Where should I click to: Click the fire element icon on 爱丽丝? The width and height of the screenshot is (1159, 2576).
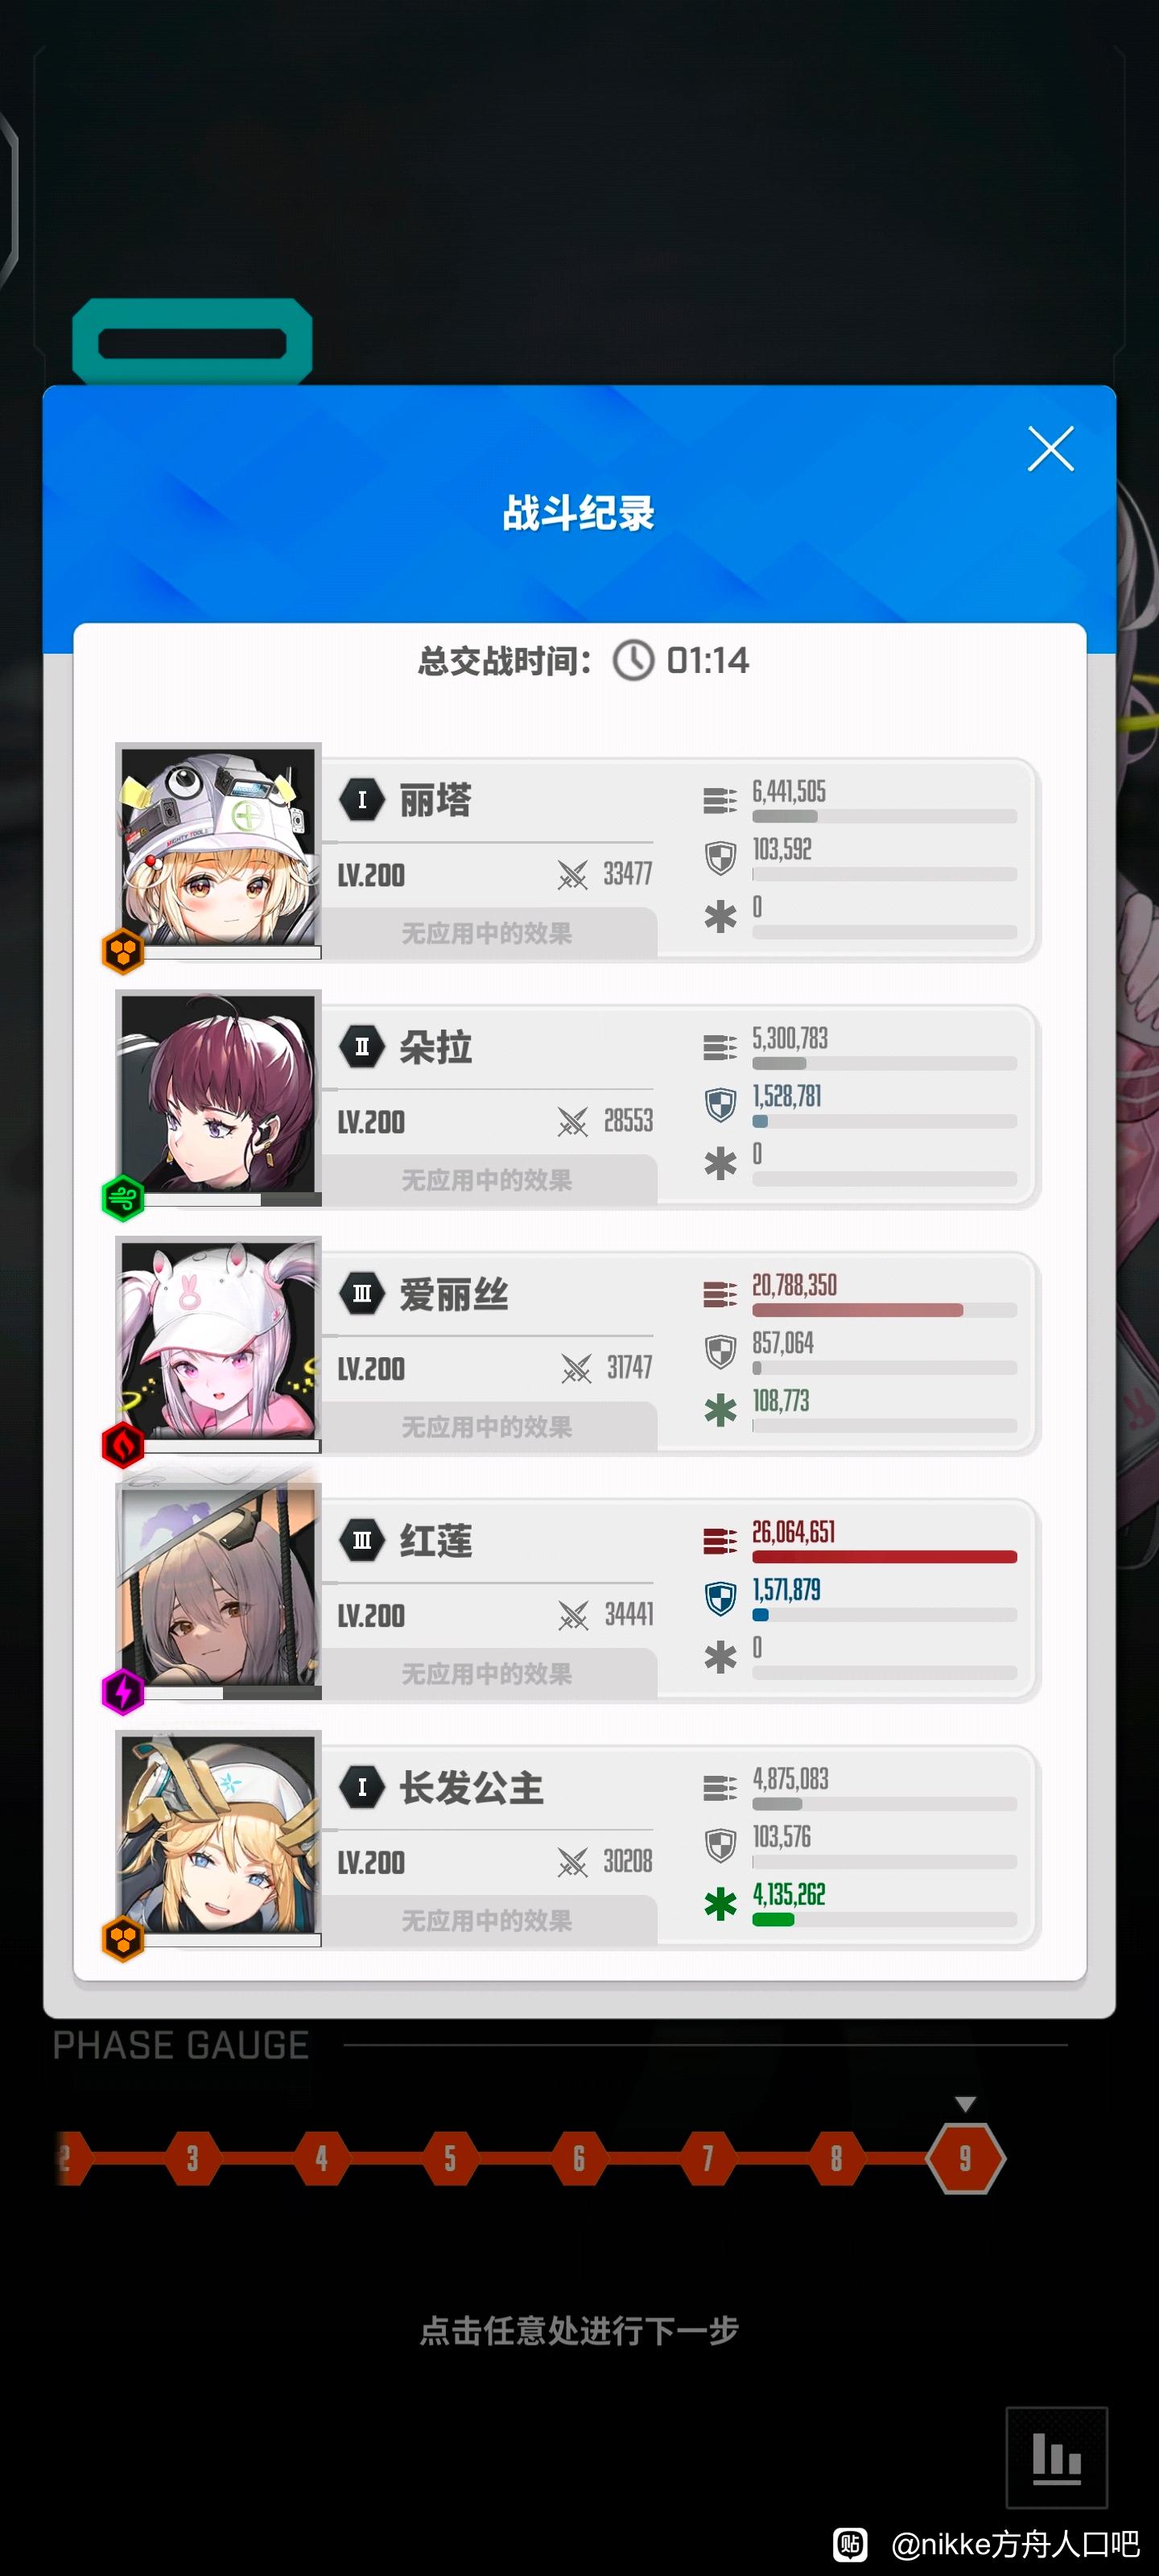123,1445
